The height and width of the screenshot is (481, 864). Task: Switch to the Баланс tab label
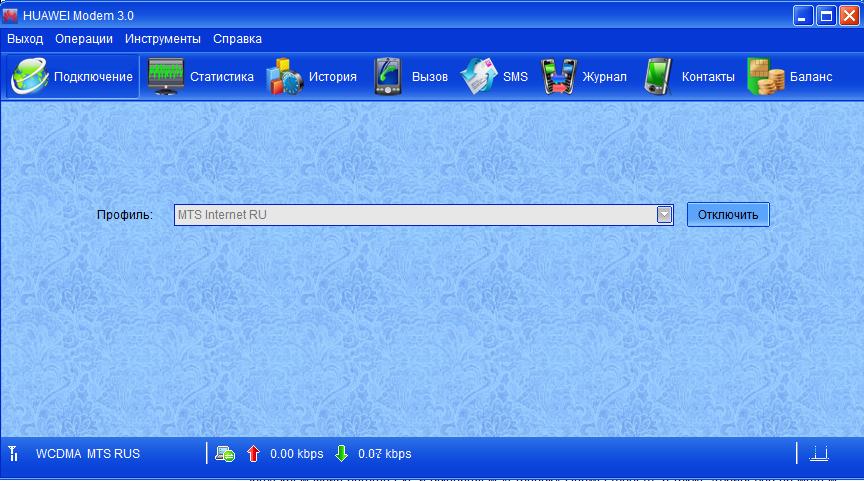pyautogui.click(x=811, y=77)
